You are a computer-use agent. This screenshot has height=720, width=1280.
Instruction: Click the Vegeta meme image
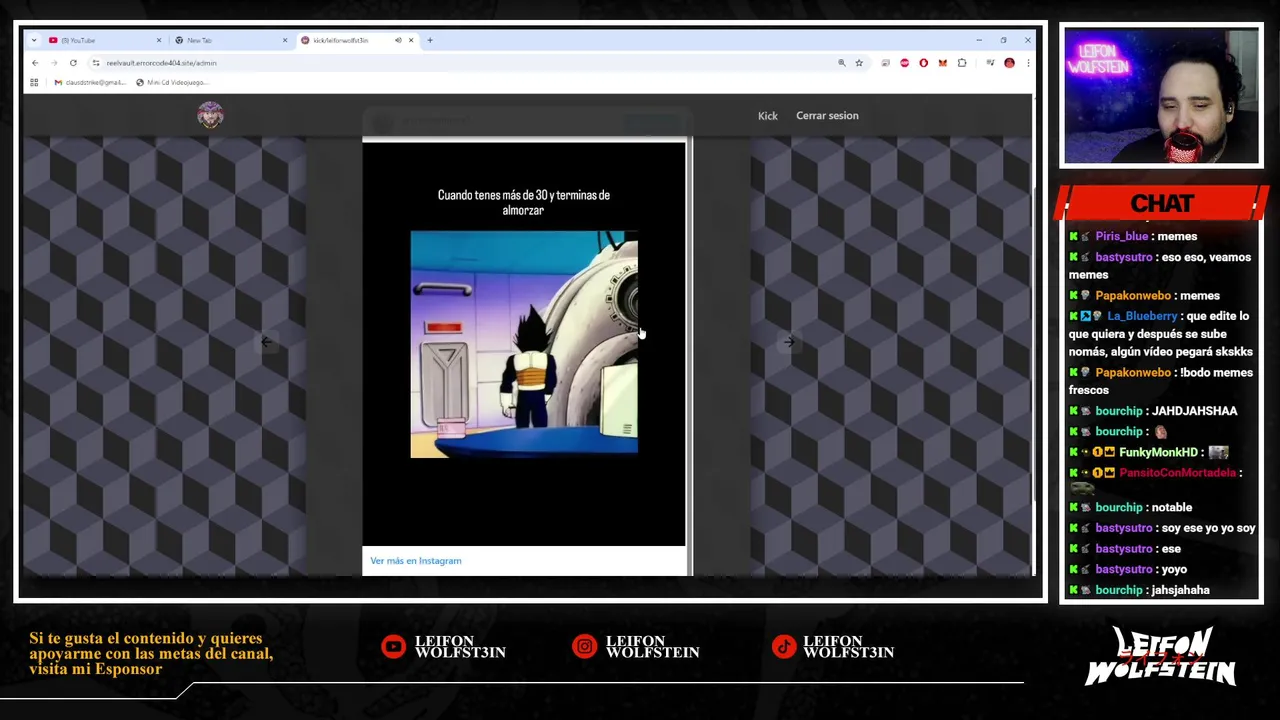524,344
